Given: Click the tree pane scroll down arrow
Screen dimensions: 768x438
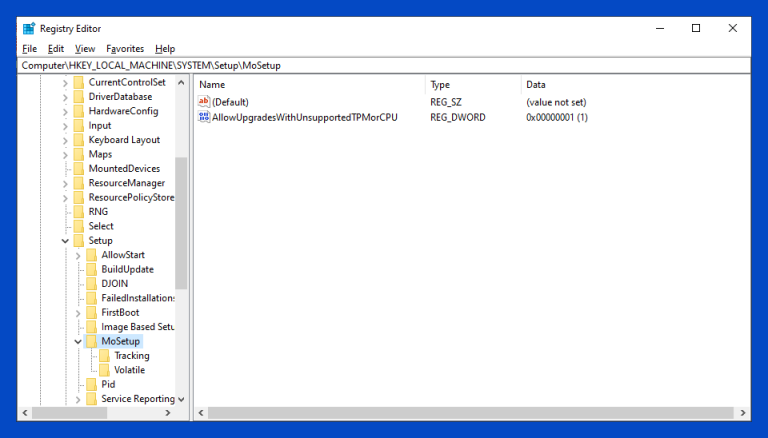Looking at the screenshot, I should [x=181, y=399].
